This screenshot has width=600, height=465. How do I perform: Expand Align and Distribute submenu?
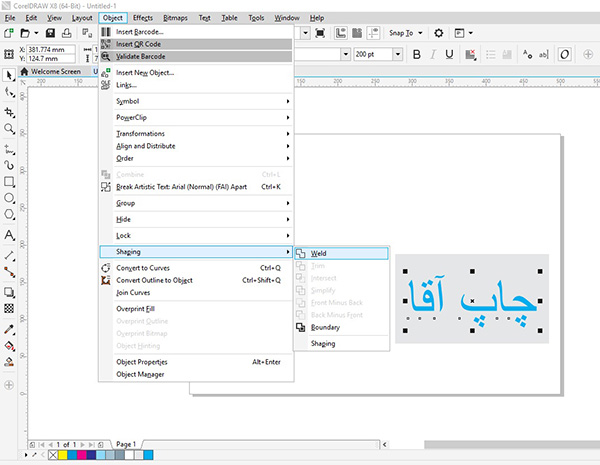[197, 146]
